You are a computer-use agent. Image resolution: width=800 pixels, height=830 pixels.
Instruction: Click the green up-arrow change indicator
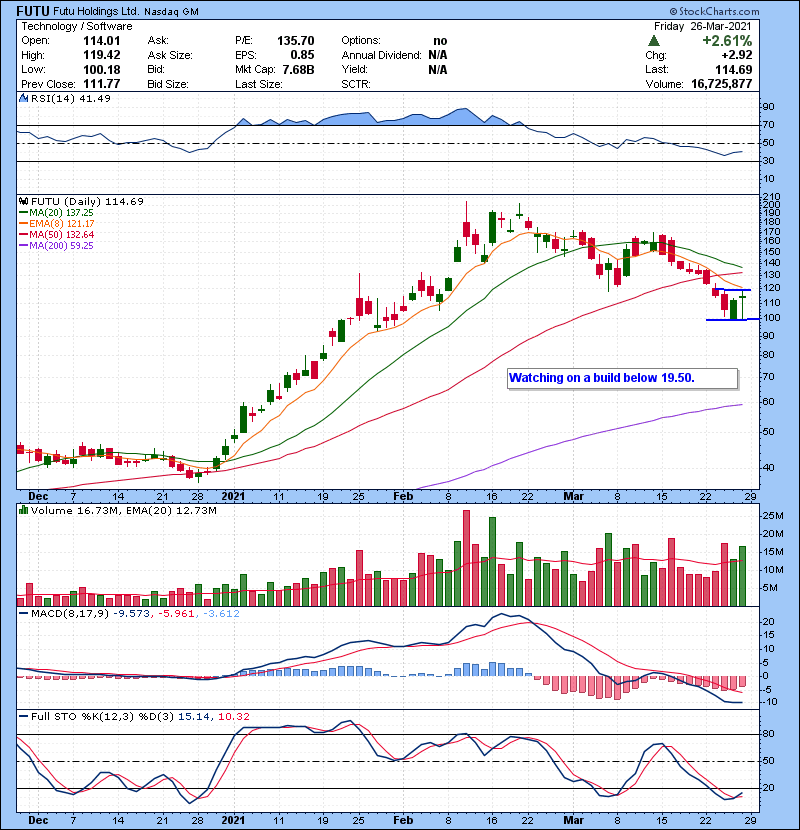click(653, 40)
